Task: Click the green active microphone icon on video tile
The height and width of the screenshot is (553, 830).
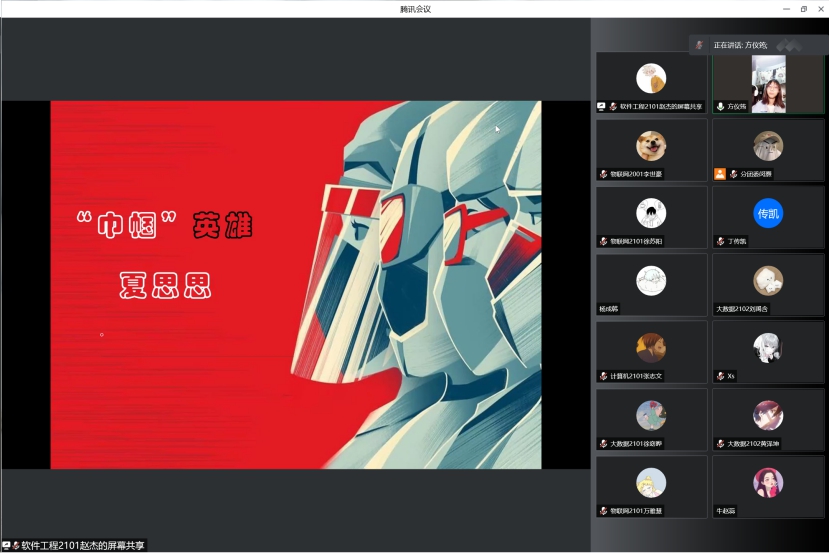Action: pos(720,106)
